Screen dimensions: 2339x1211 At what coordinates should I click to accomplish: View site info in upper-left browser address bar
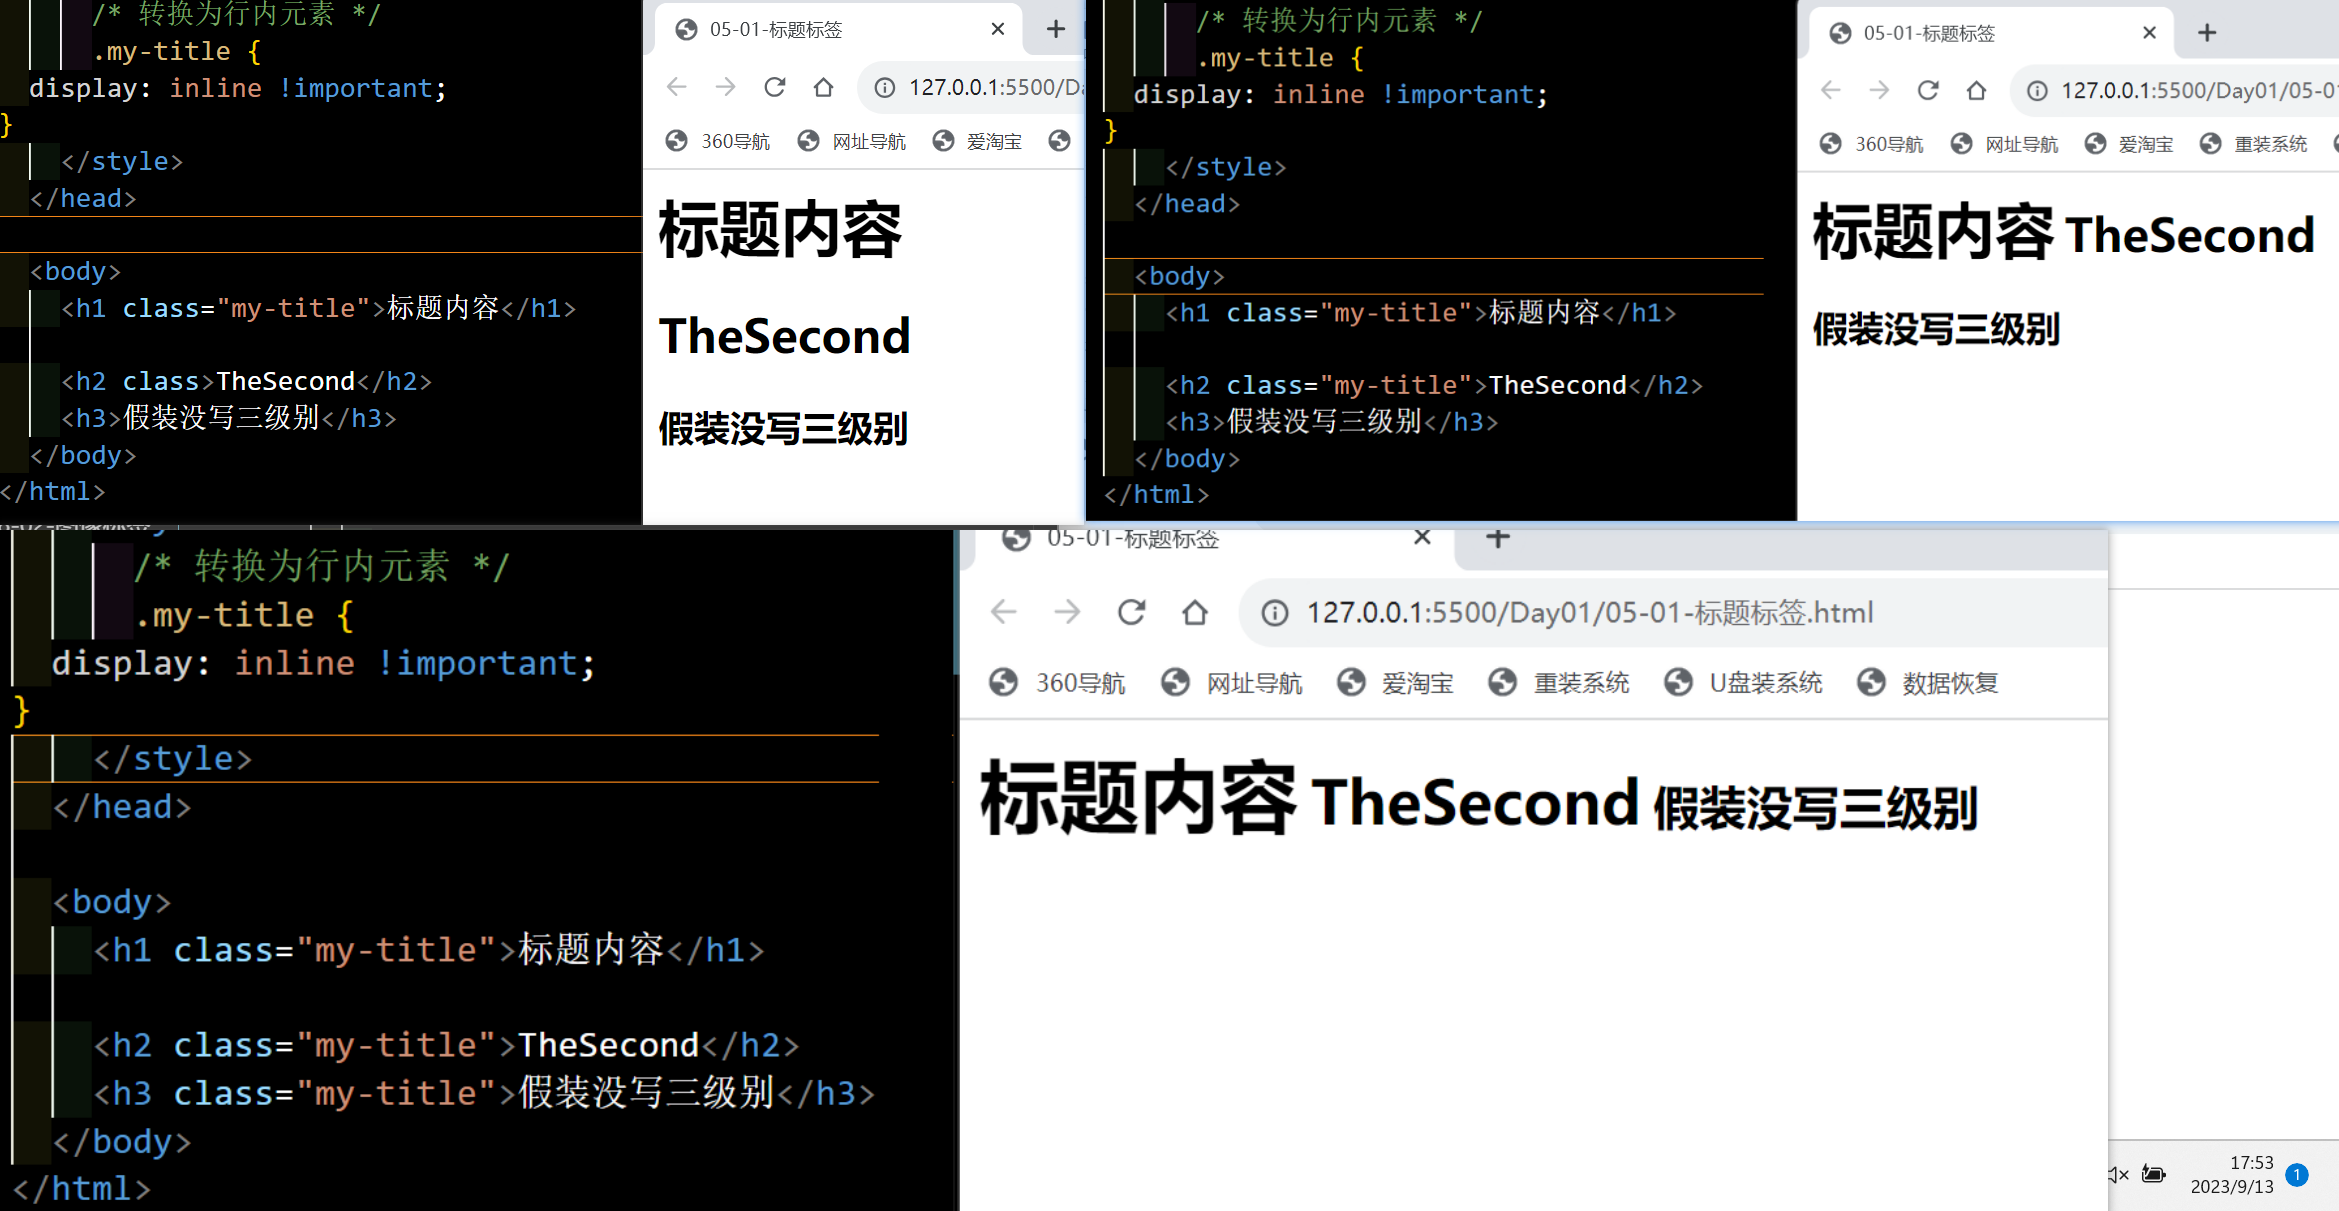click(x=885, y=88)
